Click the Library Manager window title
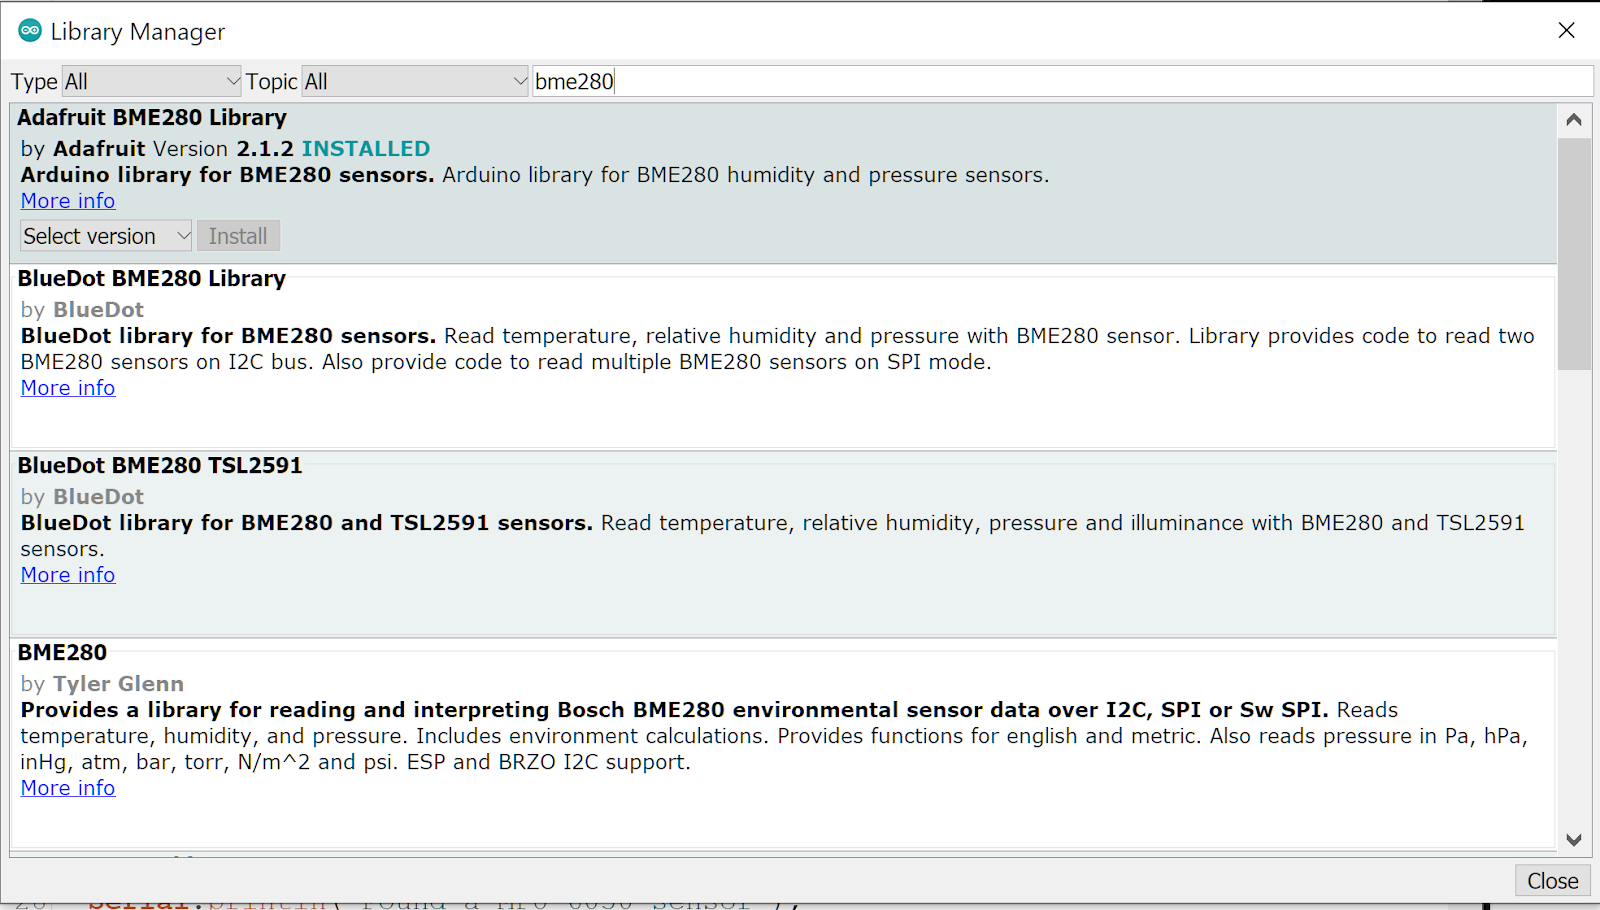This screenshot has height=910, width=1600. pos(138,32)
